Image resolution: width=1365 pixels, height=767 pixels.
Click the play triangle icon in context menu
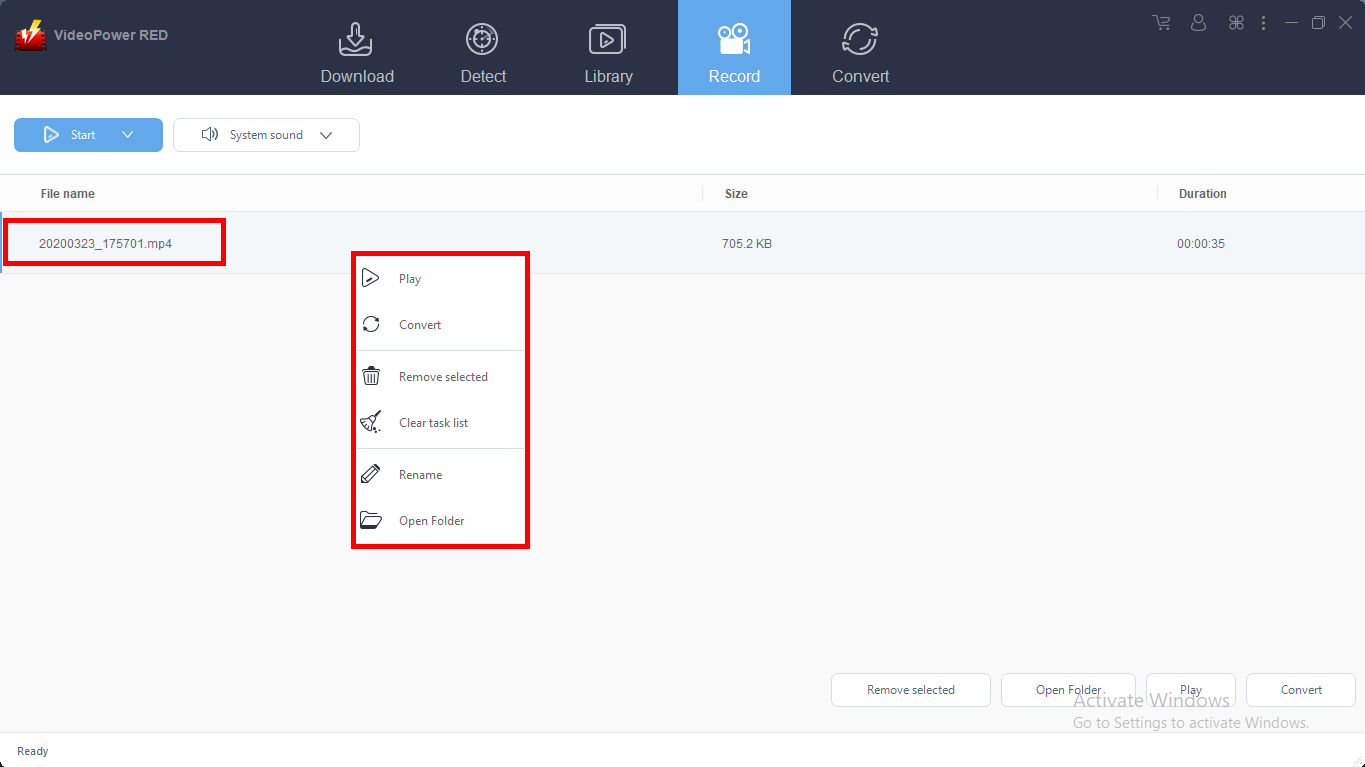pyautogui.click(x=371, y=278)
